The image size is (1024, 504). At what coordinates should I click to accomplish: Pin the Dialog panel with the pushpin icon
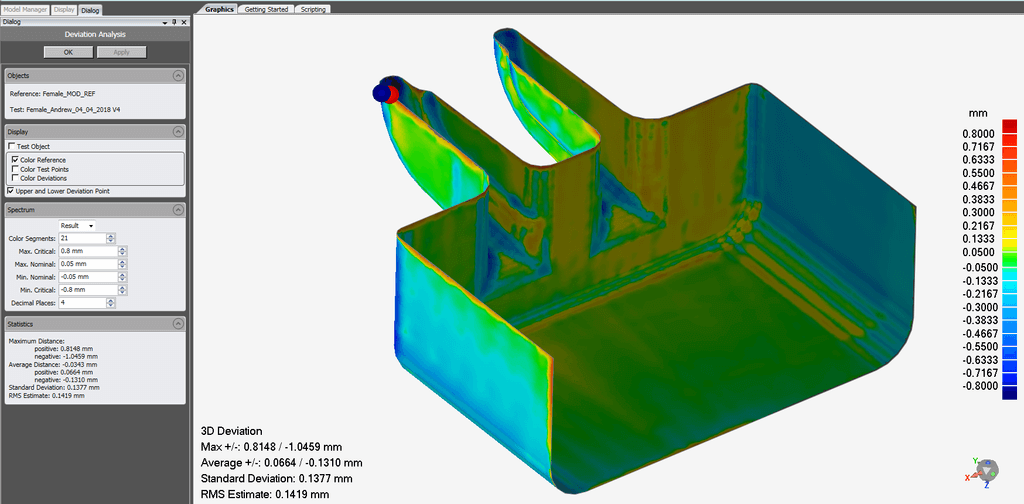point(174,22)
